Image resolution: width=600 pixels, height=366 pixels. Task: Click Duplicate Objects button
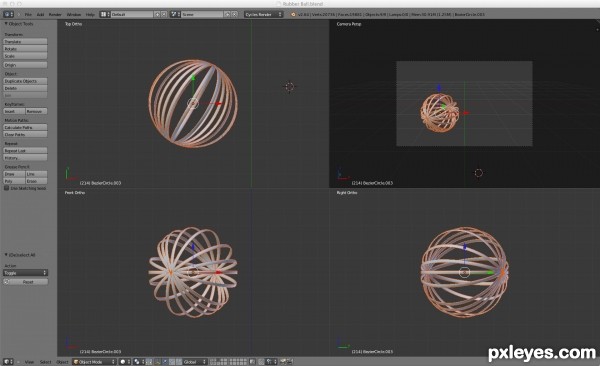coord(25,81)
